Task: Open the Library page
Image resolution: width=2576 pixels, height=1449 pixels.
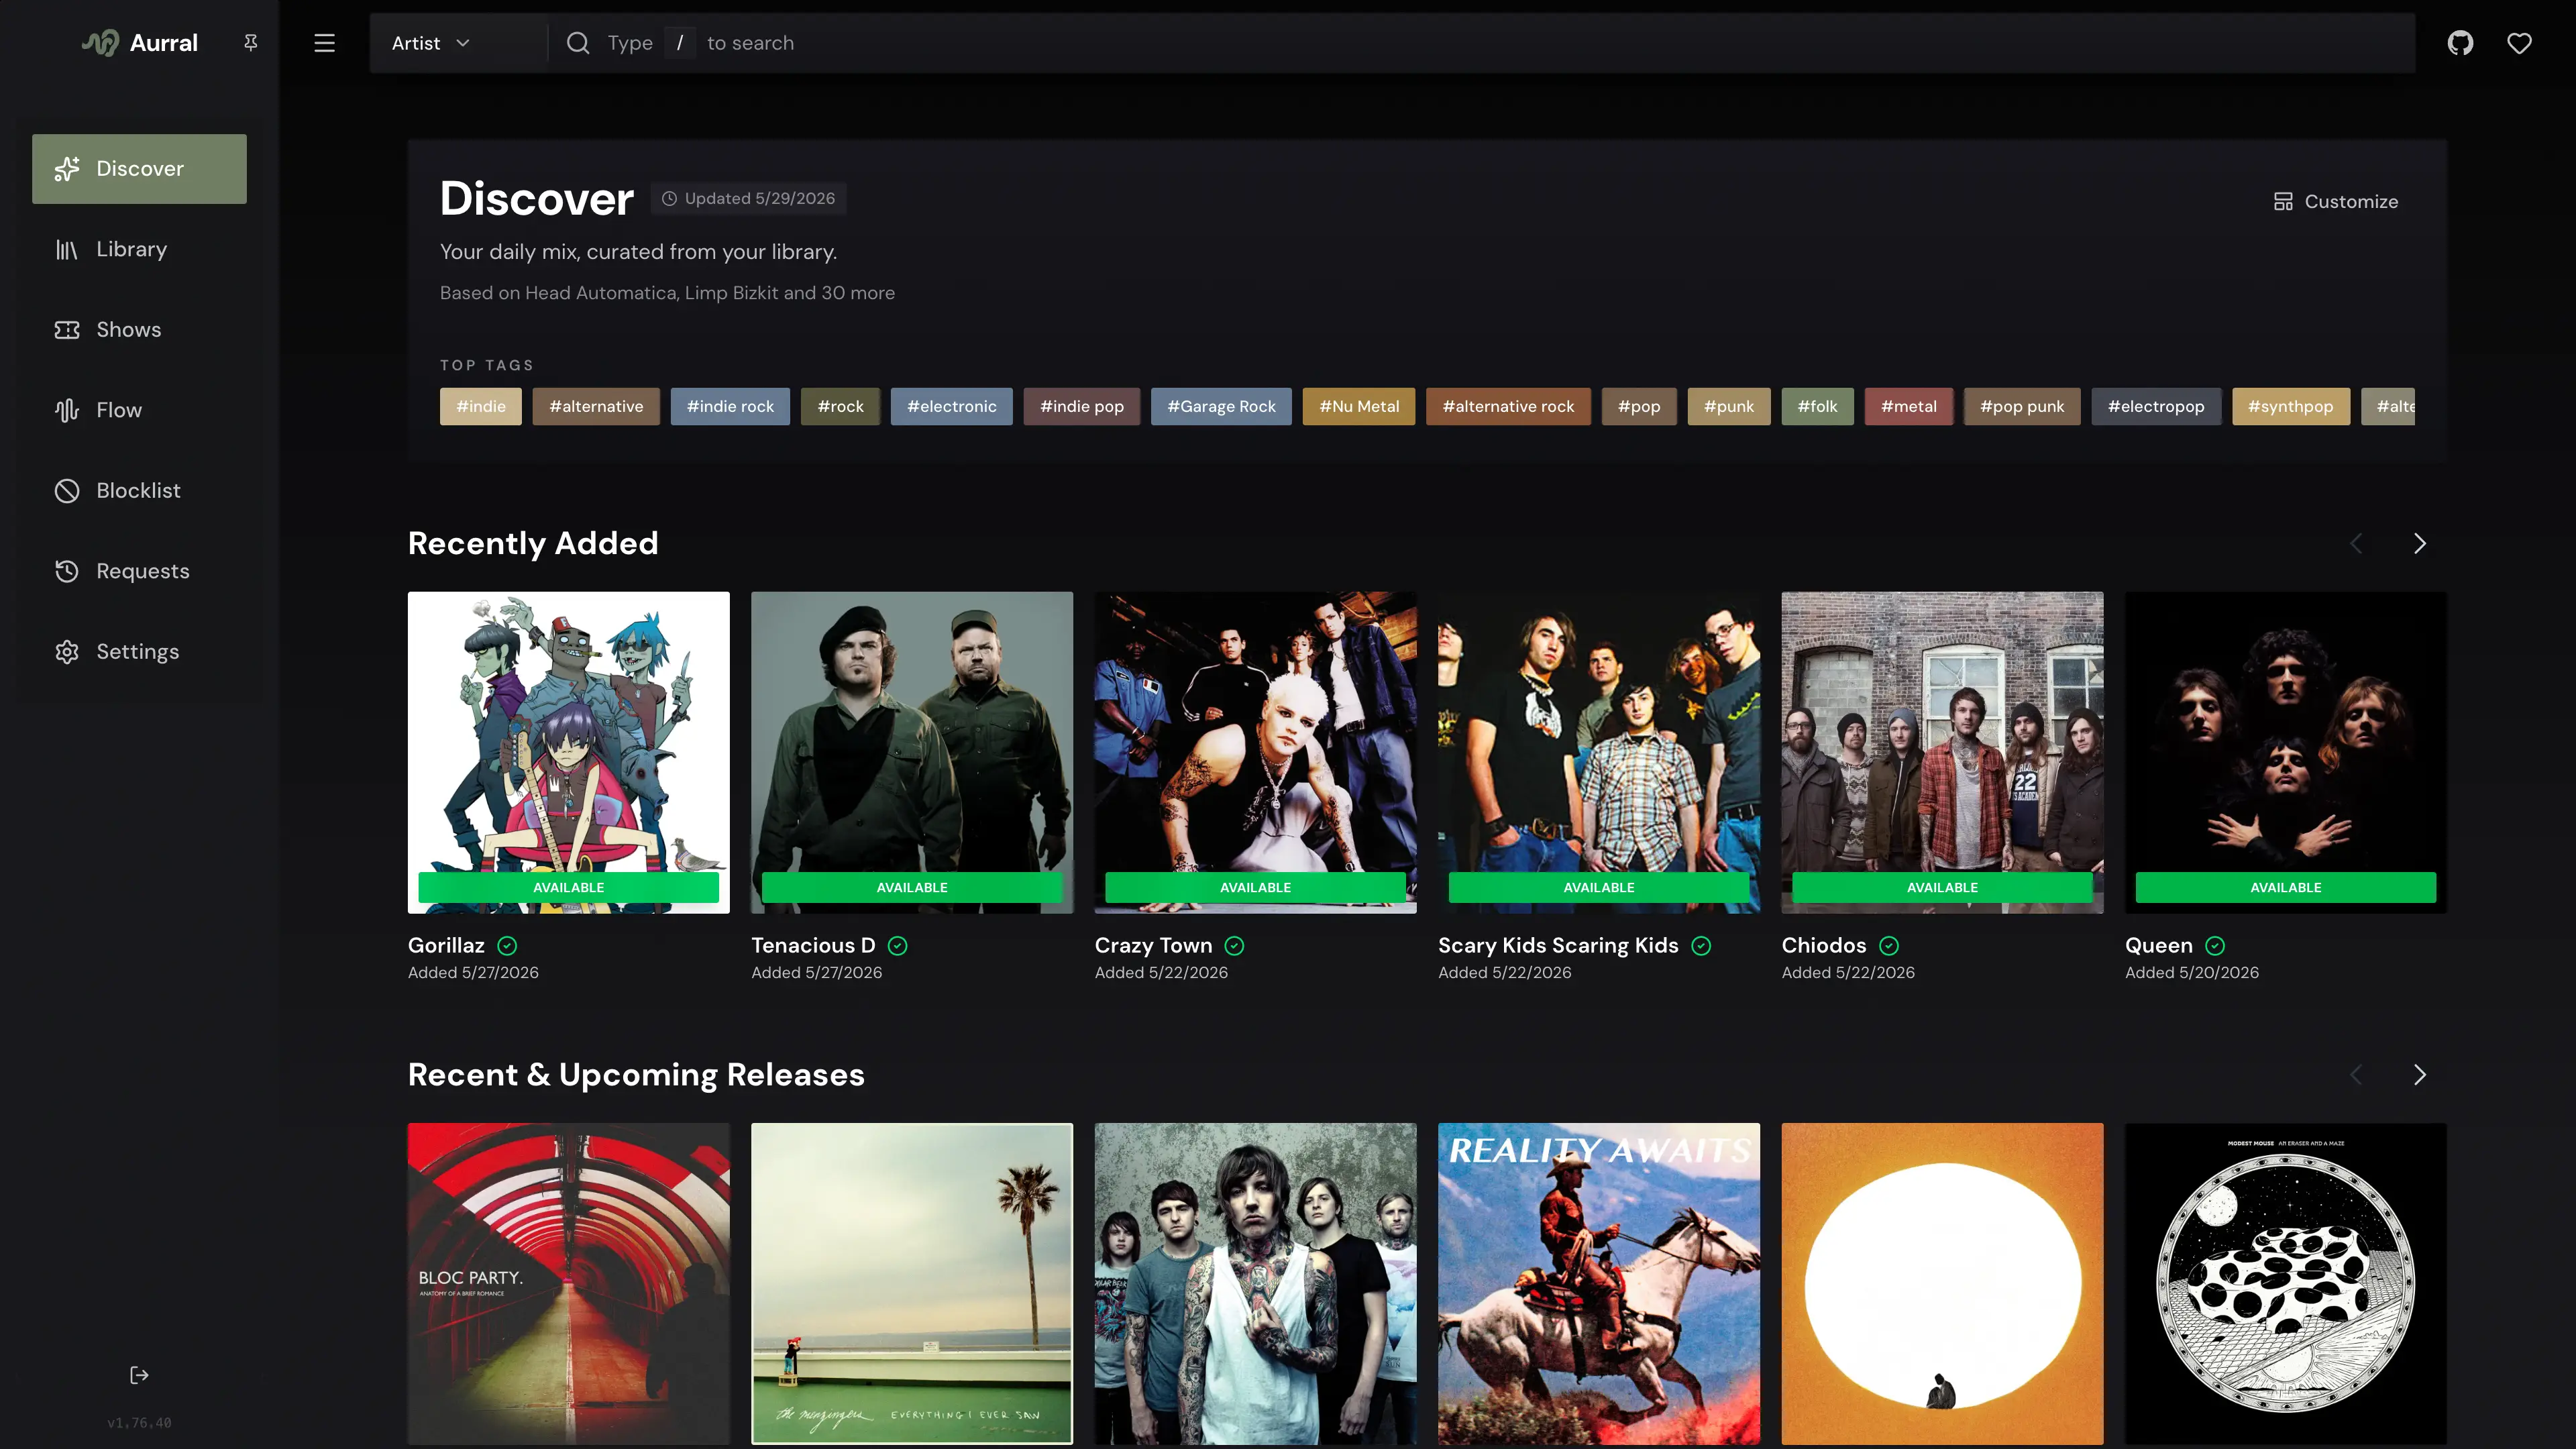Action: (x=139, y=250)
